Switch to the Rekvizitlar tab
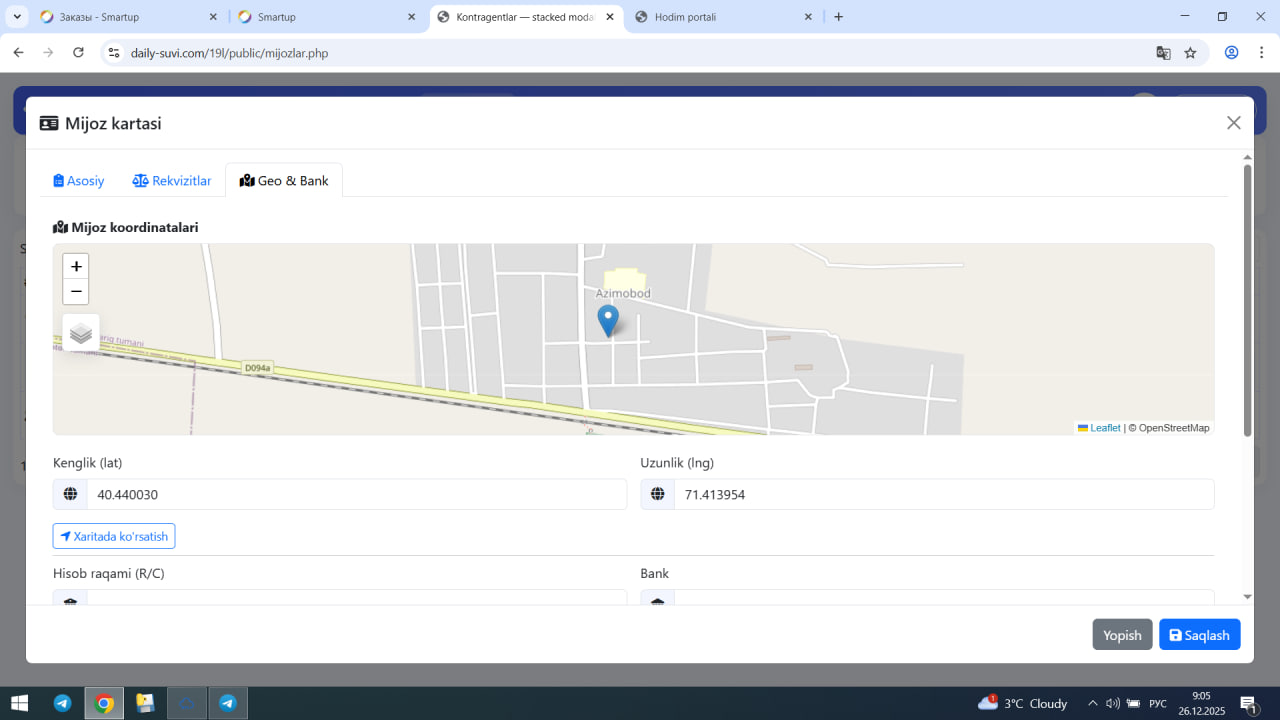This screenshot has width=1280, height=720. tap(172, 181)
